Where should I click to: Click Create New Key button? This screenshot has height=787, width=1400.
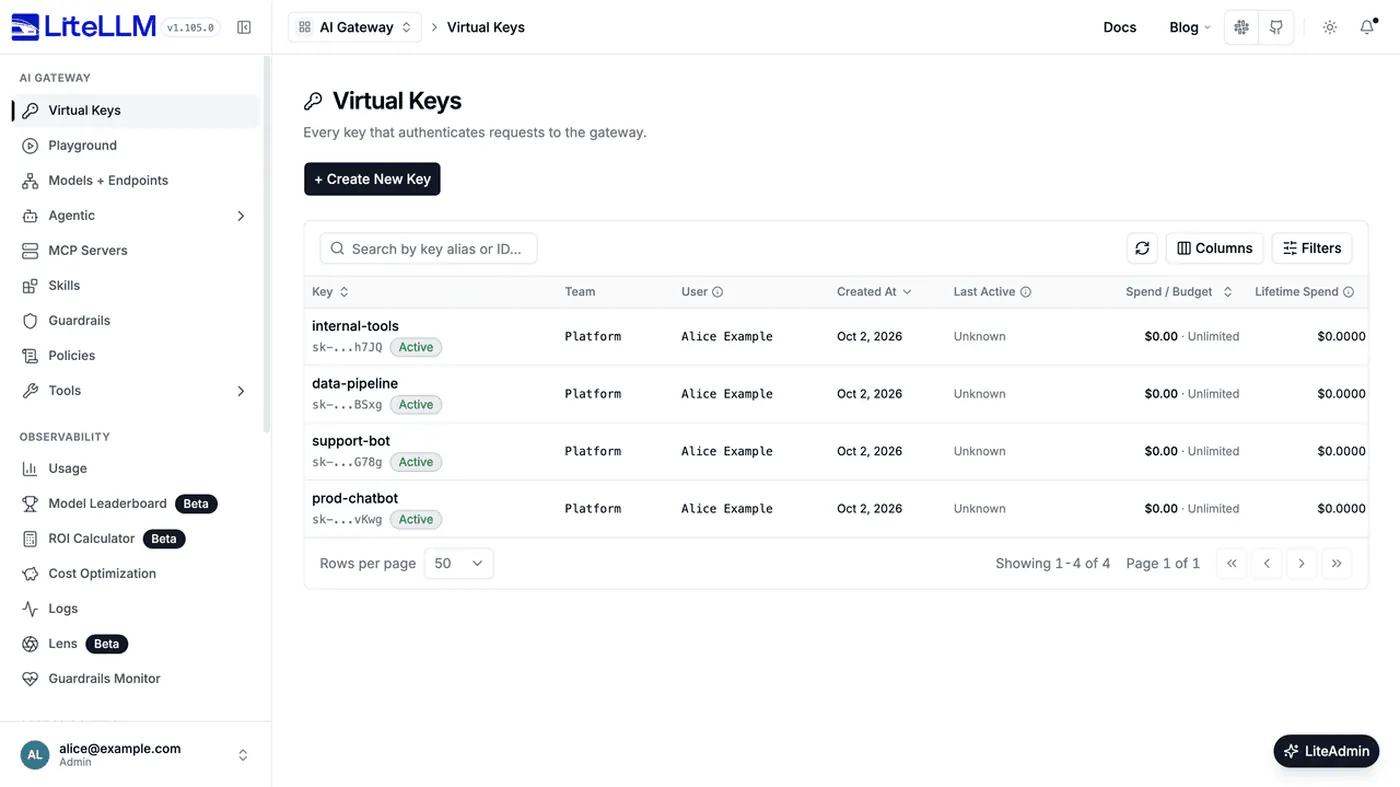coord(372,179)
